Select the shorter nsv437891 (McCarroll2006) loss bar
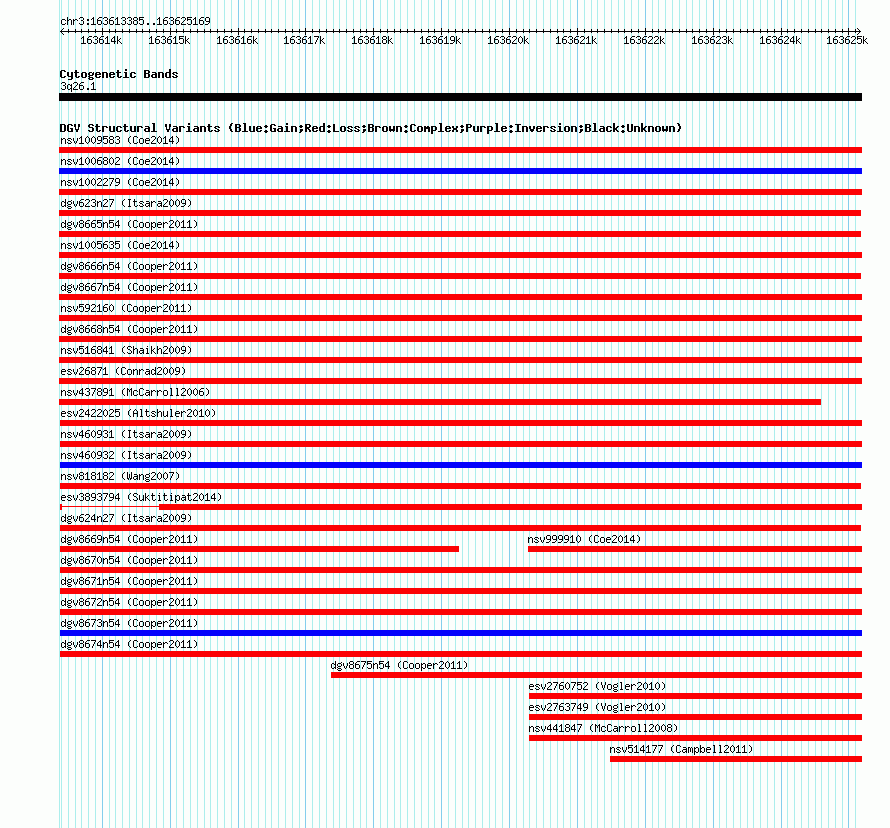 pos(440,402)
